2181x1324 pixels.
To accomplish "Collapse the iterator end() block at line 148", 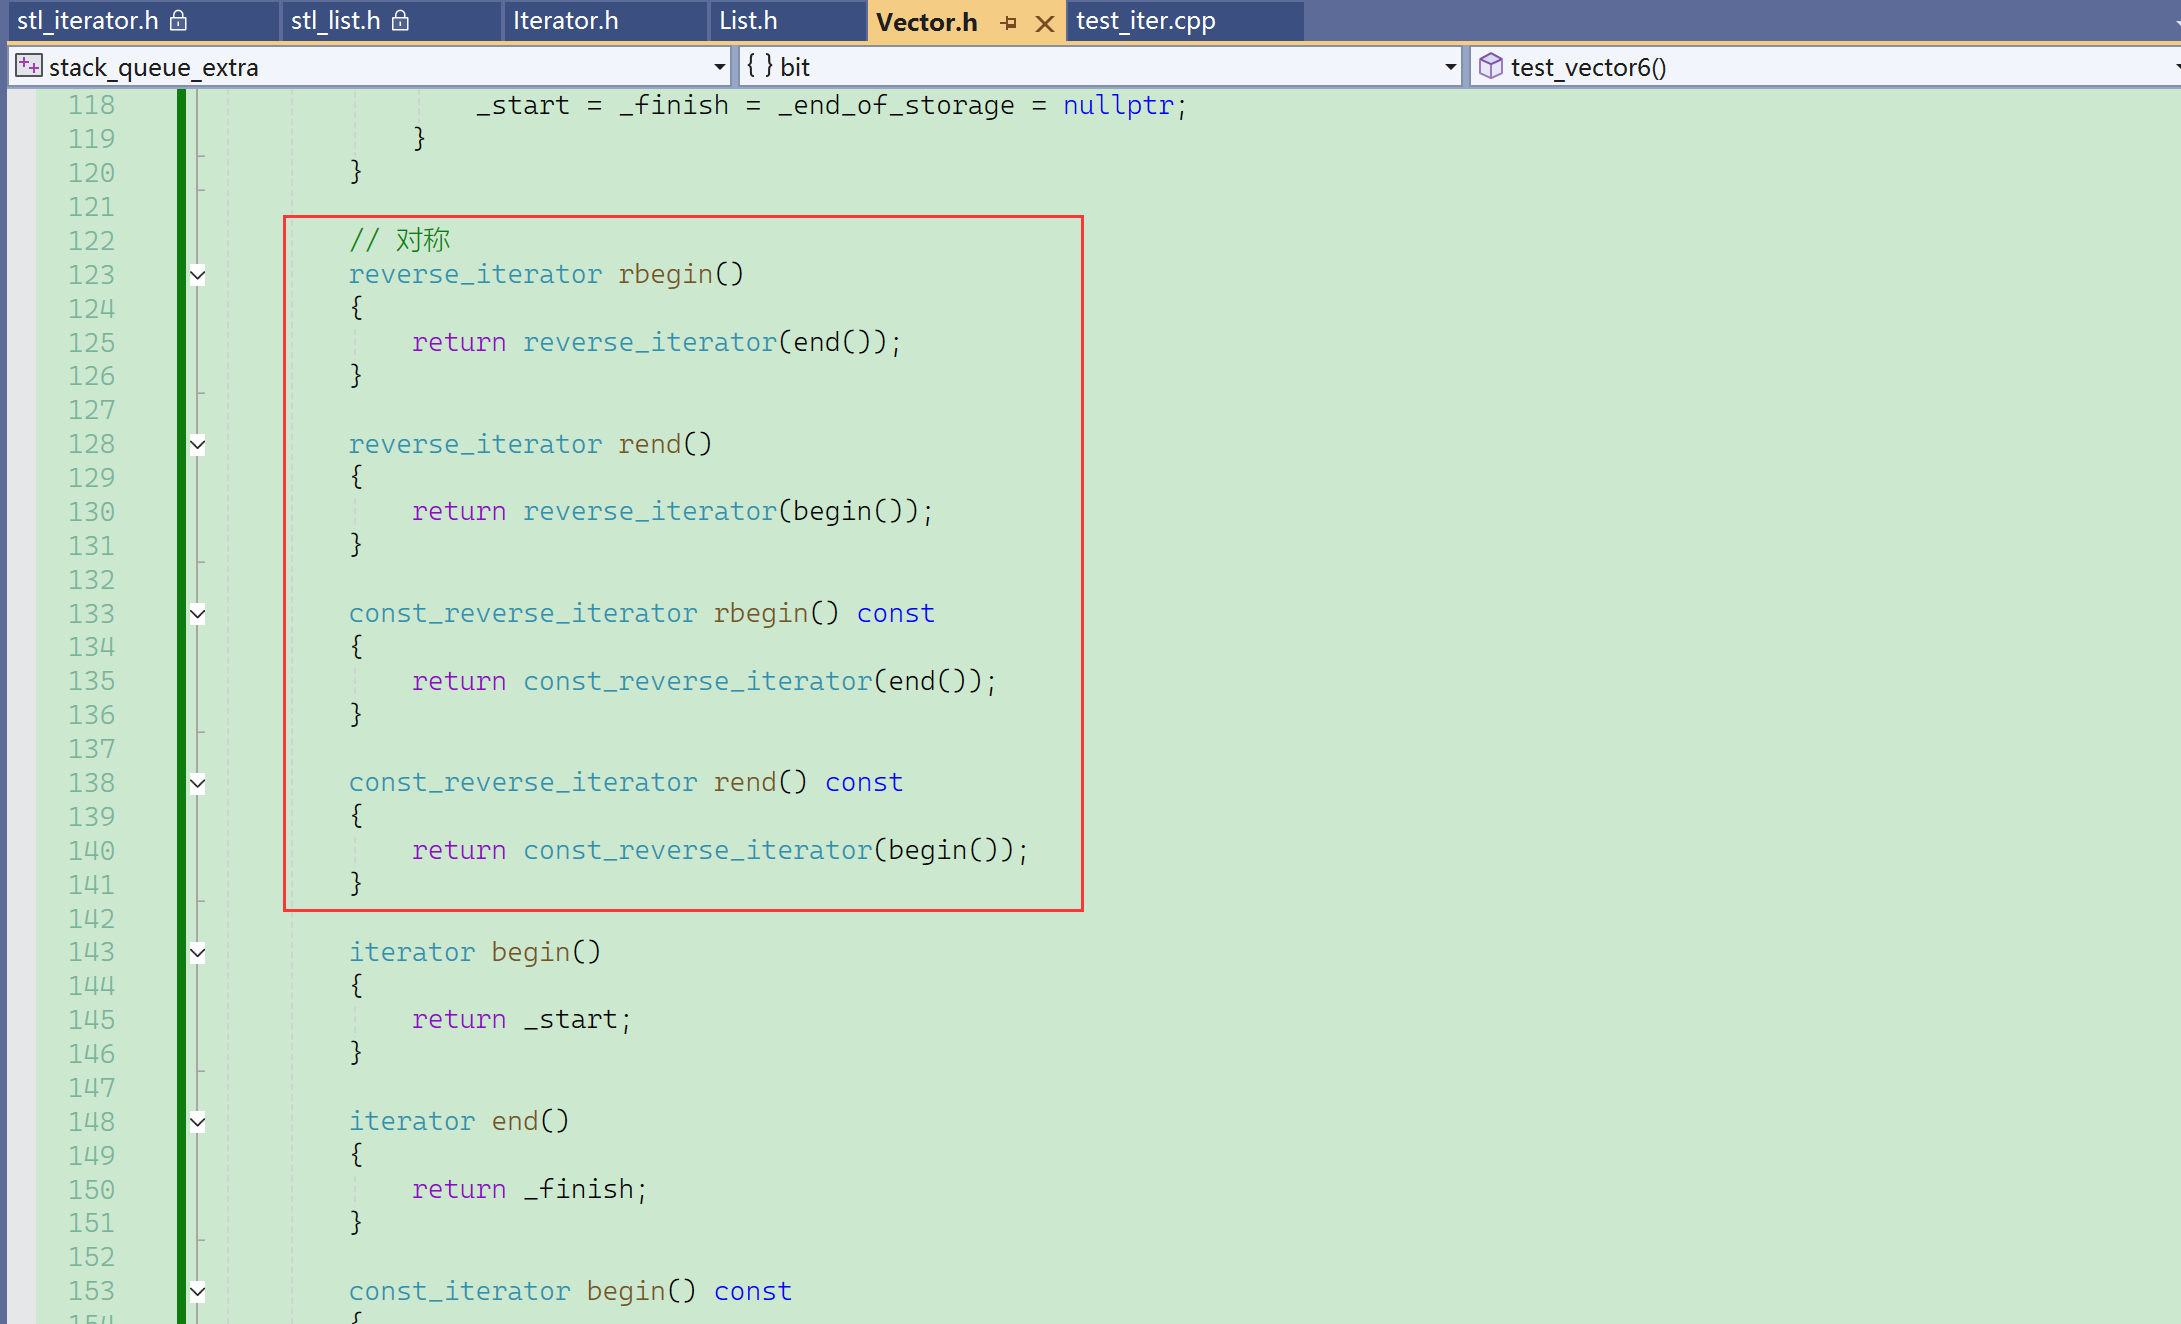I will click(x=198, y=1122).
